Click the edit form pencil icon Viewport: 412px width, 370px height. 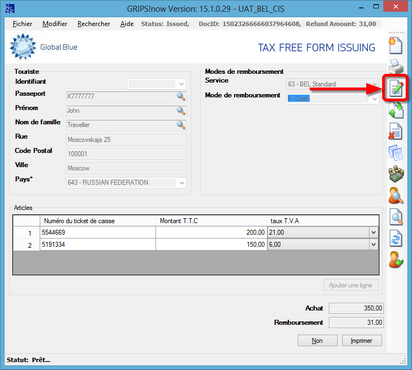[396, 89]
